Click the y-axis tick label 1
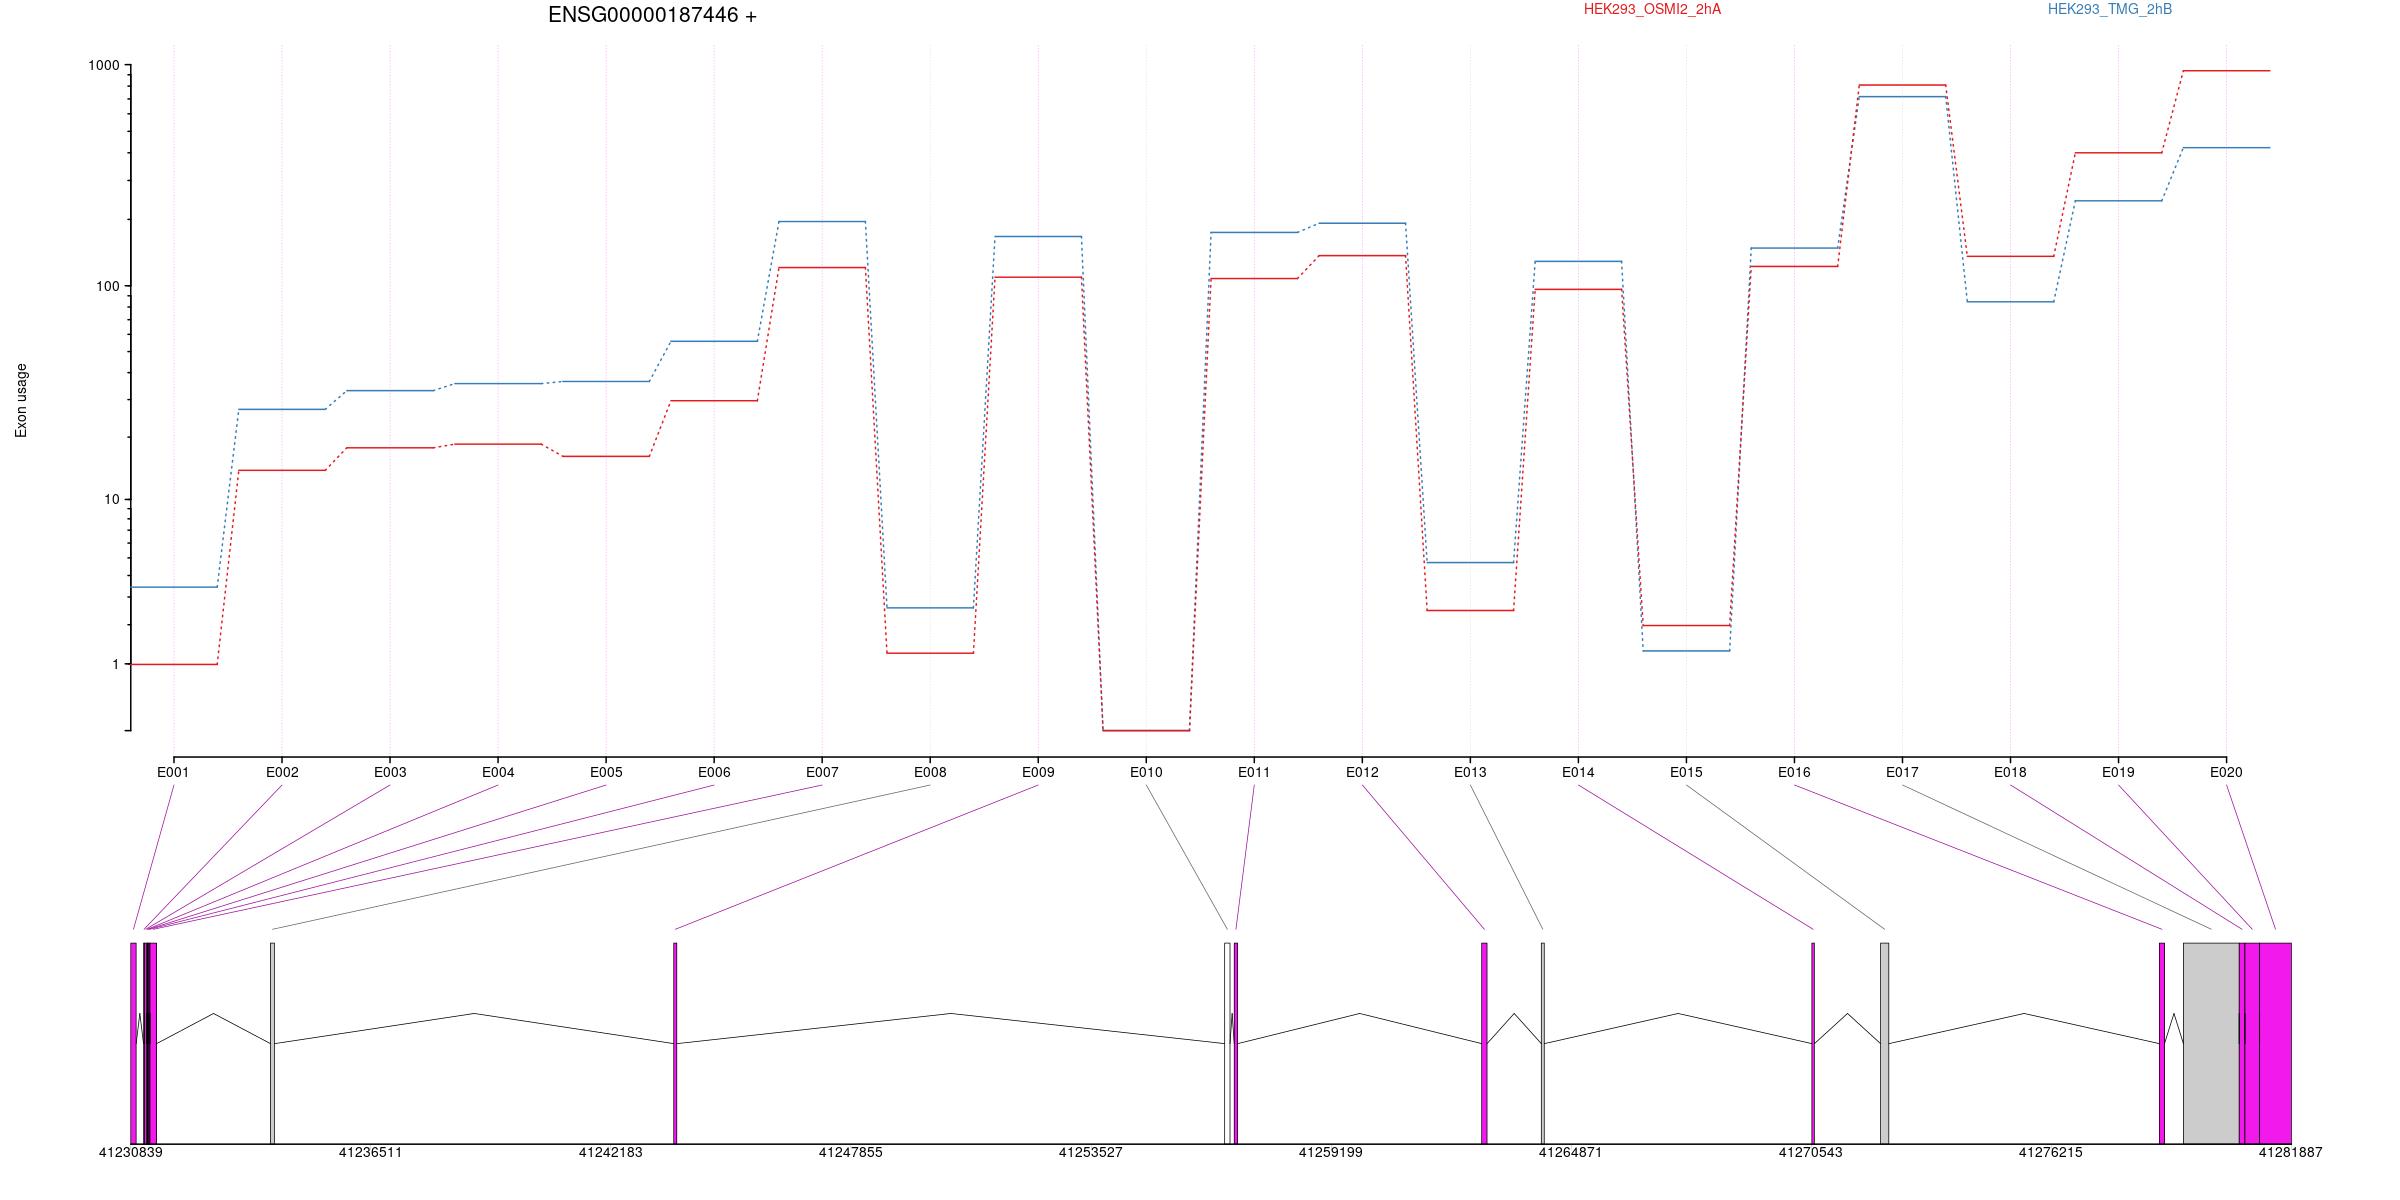Image resolution: width=2400 pixels, height=1200 pixels. (115, 664)
